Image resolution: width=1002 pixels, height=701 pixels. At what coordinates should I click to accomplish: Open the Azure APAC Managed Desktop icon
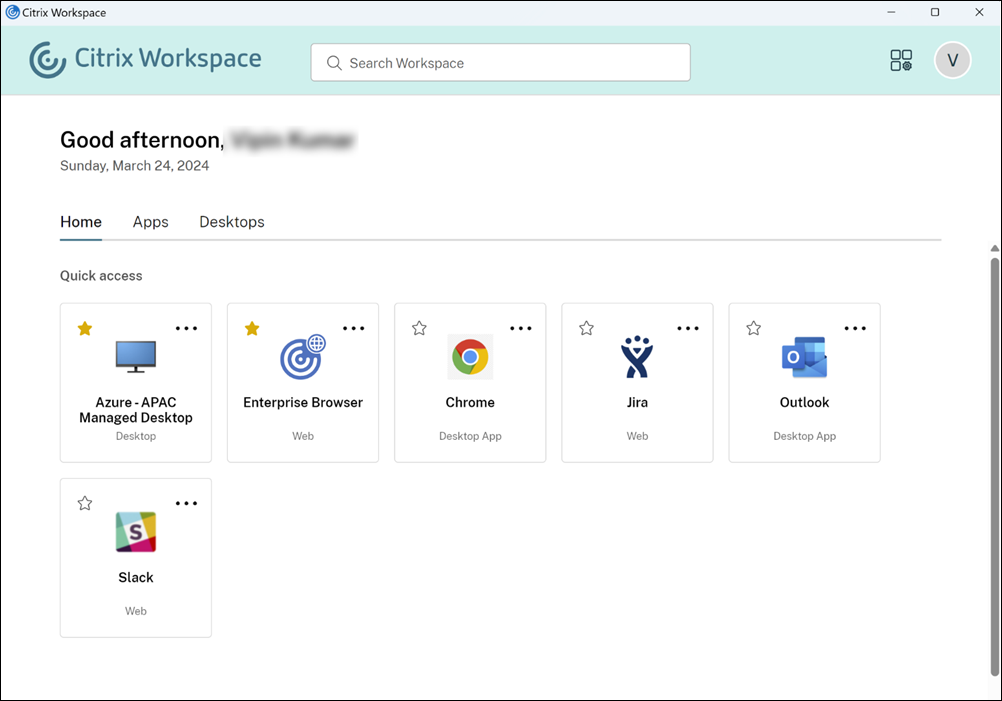(136, 356)
